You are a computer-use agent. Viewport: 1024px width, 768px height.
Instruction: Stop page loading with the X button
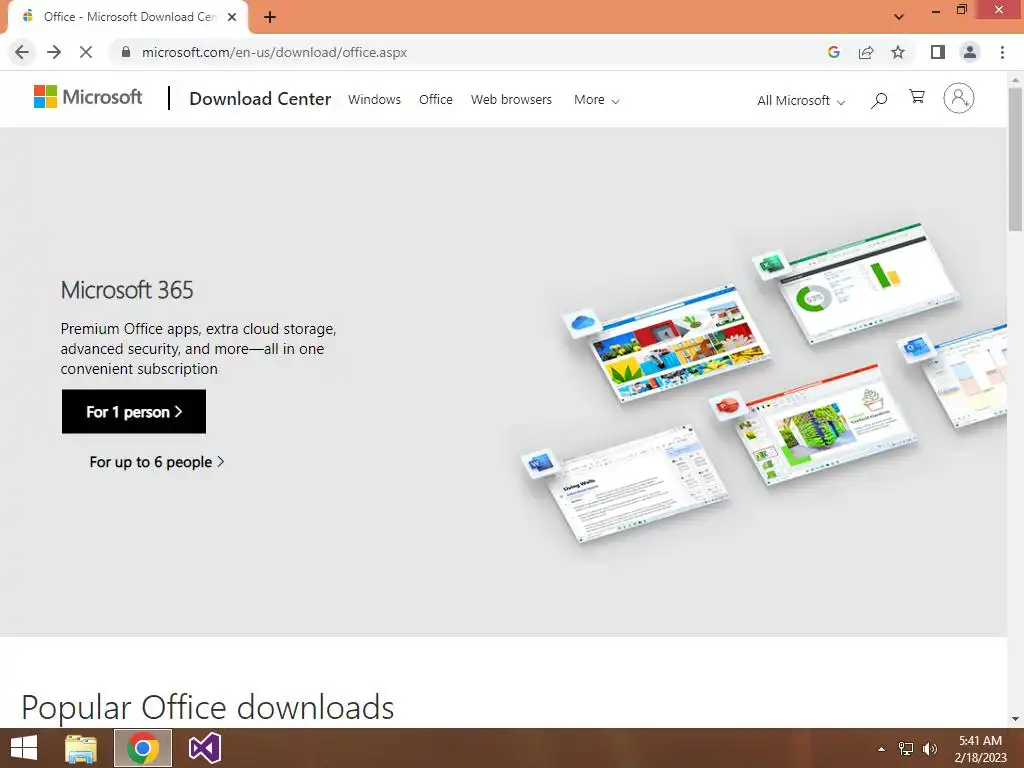86,52
